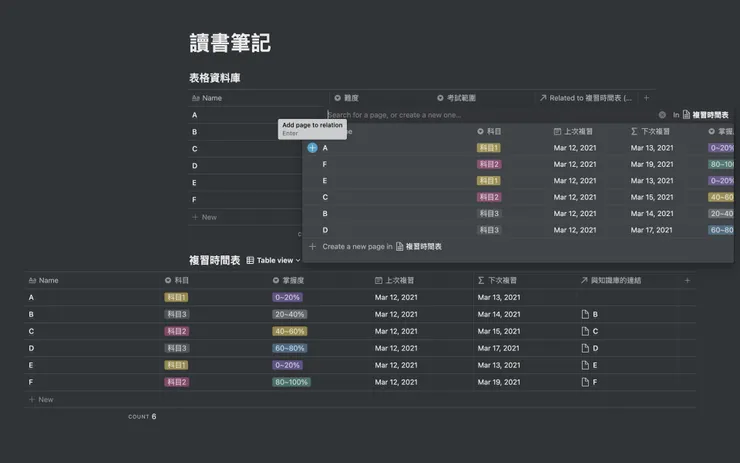Click row E name in 表格資料庫
Image resolution: width=740 pixels, height=463 pixels.
tap(194, 183)
